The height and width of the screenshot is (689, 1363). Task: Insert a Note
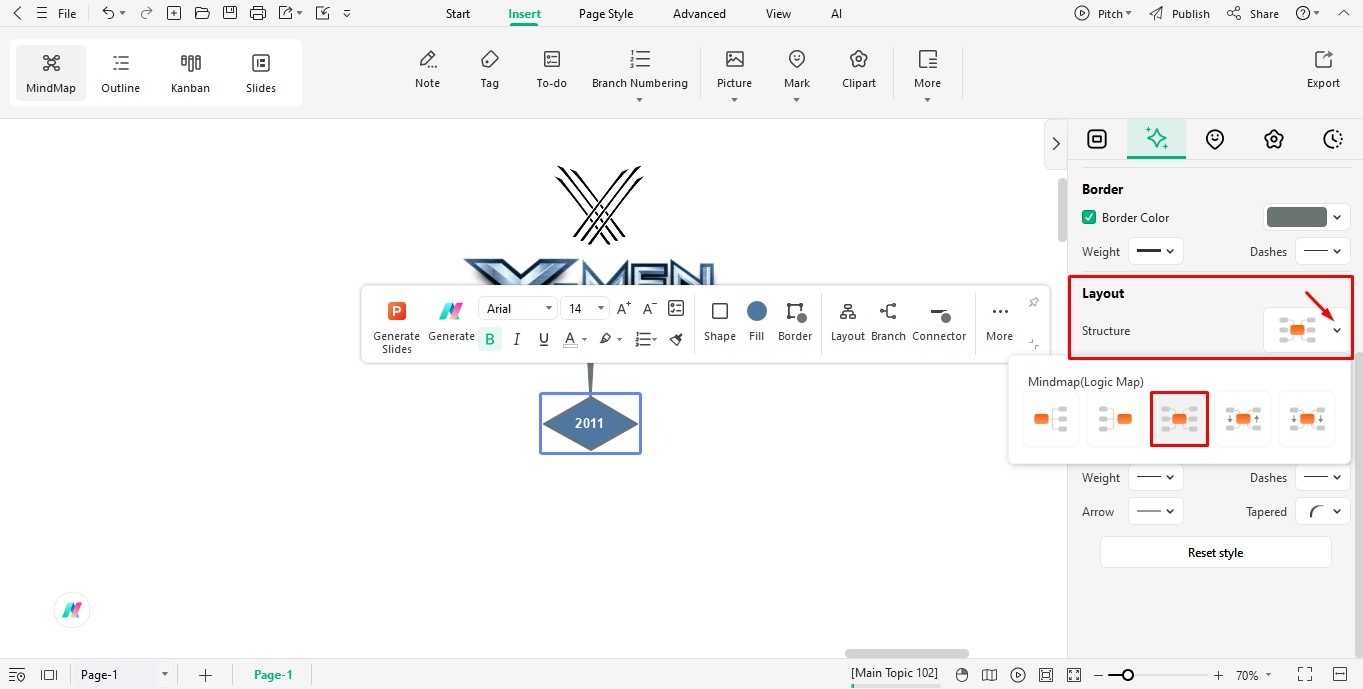point(427,70)
